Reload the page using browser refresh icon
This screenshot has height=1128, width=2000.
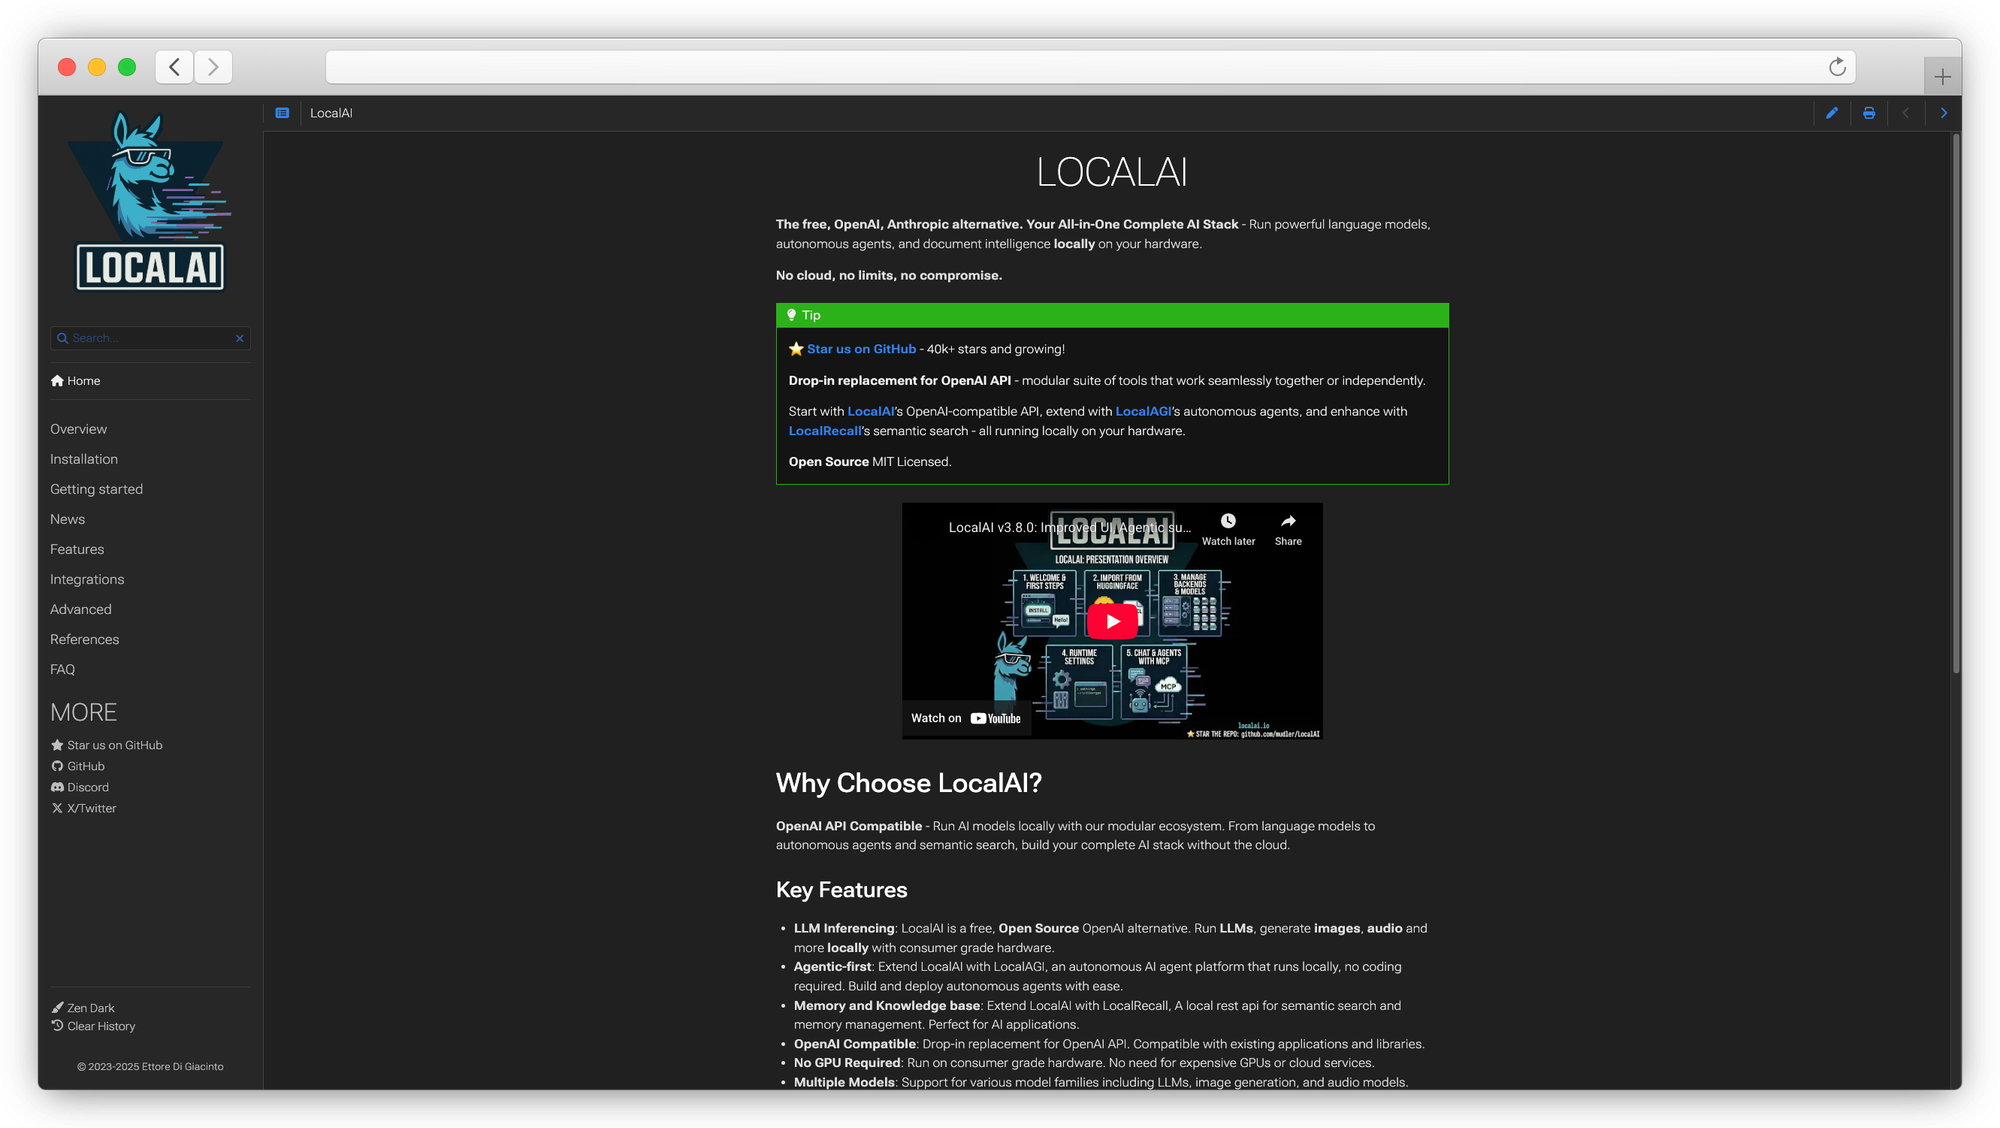coord(1837,67)
